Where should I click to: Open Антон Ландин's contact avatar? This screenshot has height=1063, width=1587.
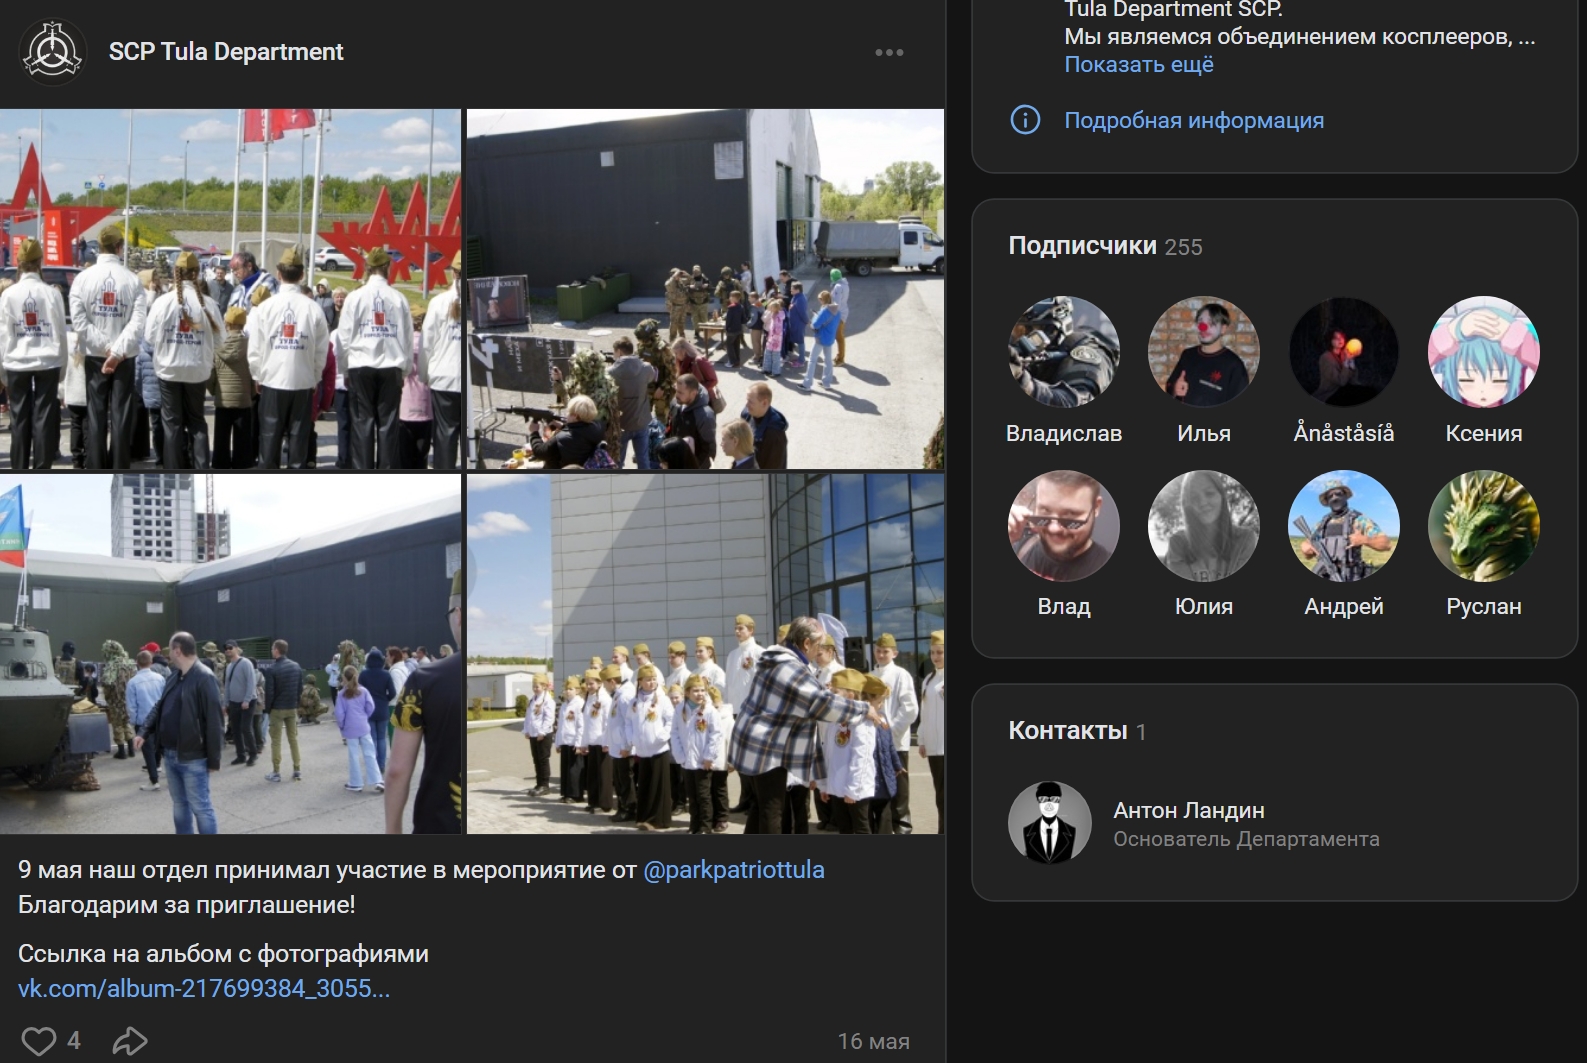click(x=1050, y=823)
